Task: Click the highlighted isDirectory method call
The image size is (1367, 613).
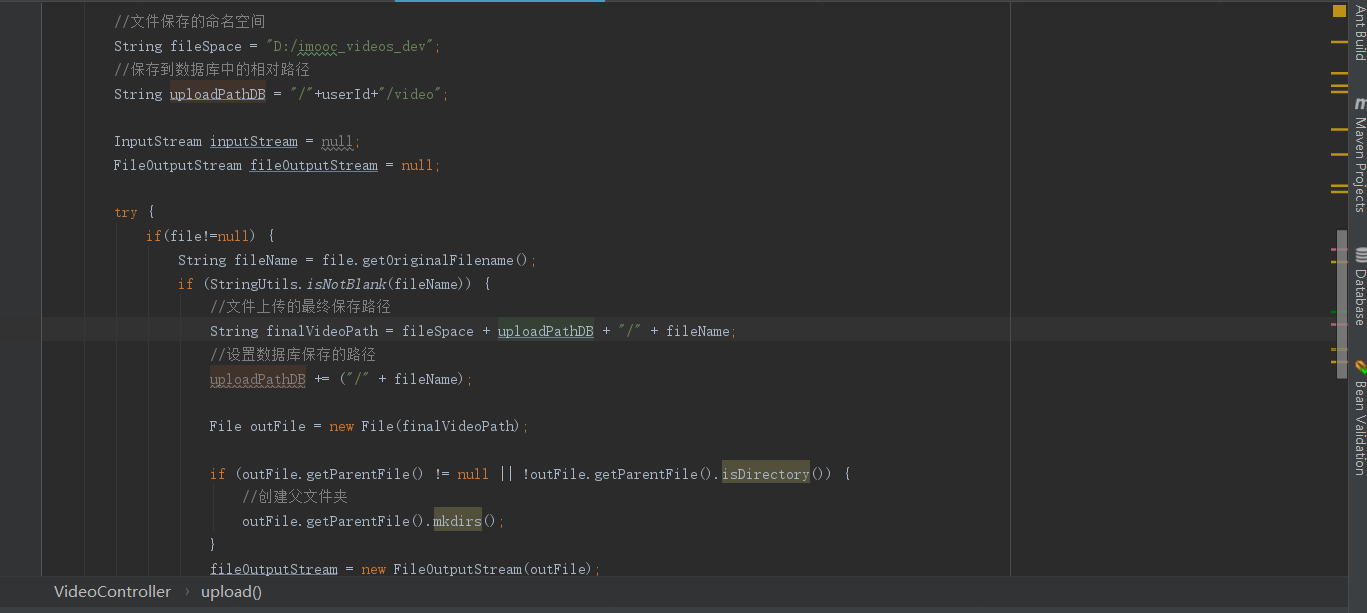Action: 765,474
